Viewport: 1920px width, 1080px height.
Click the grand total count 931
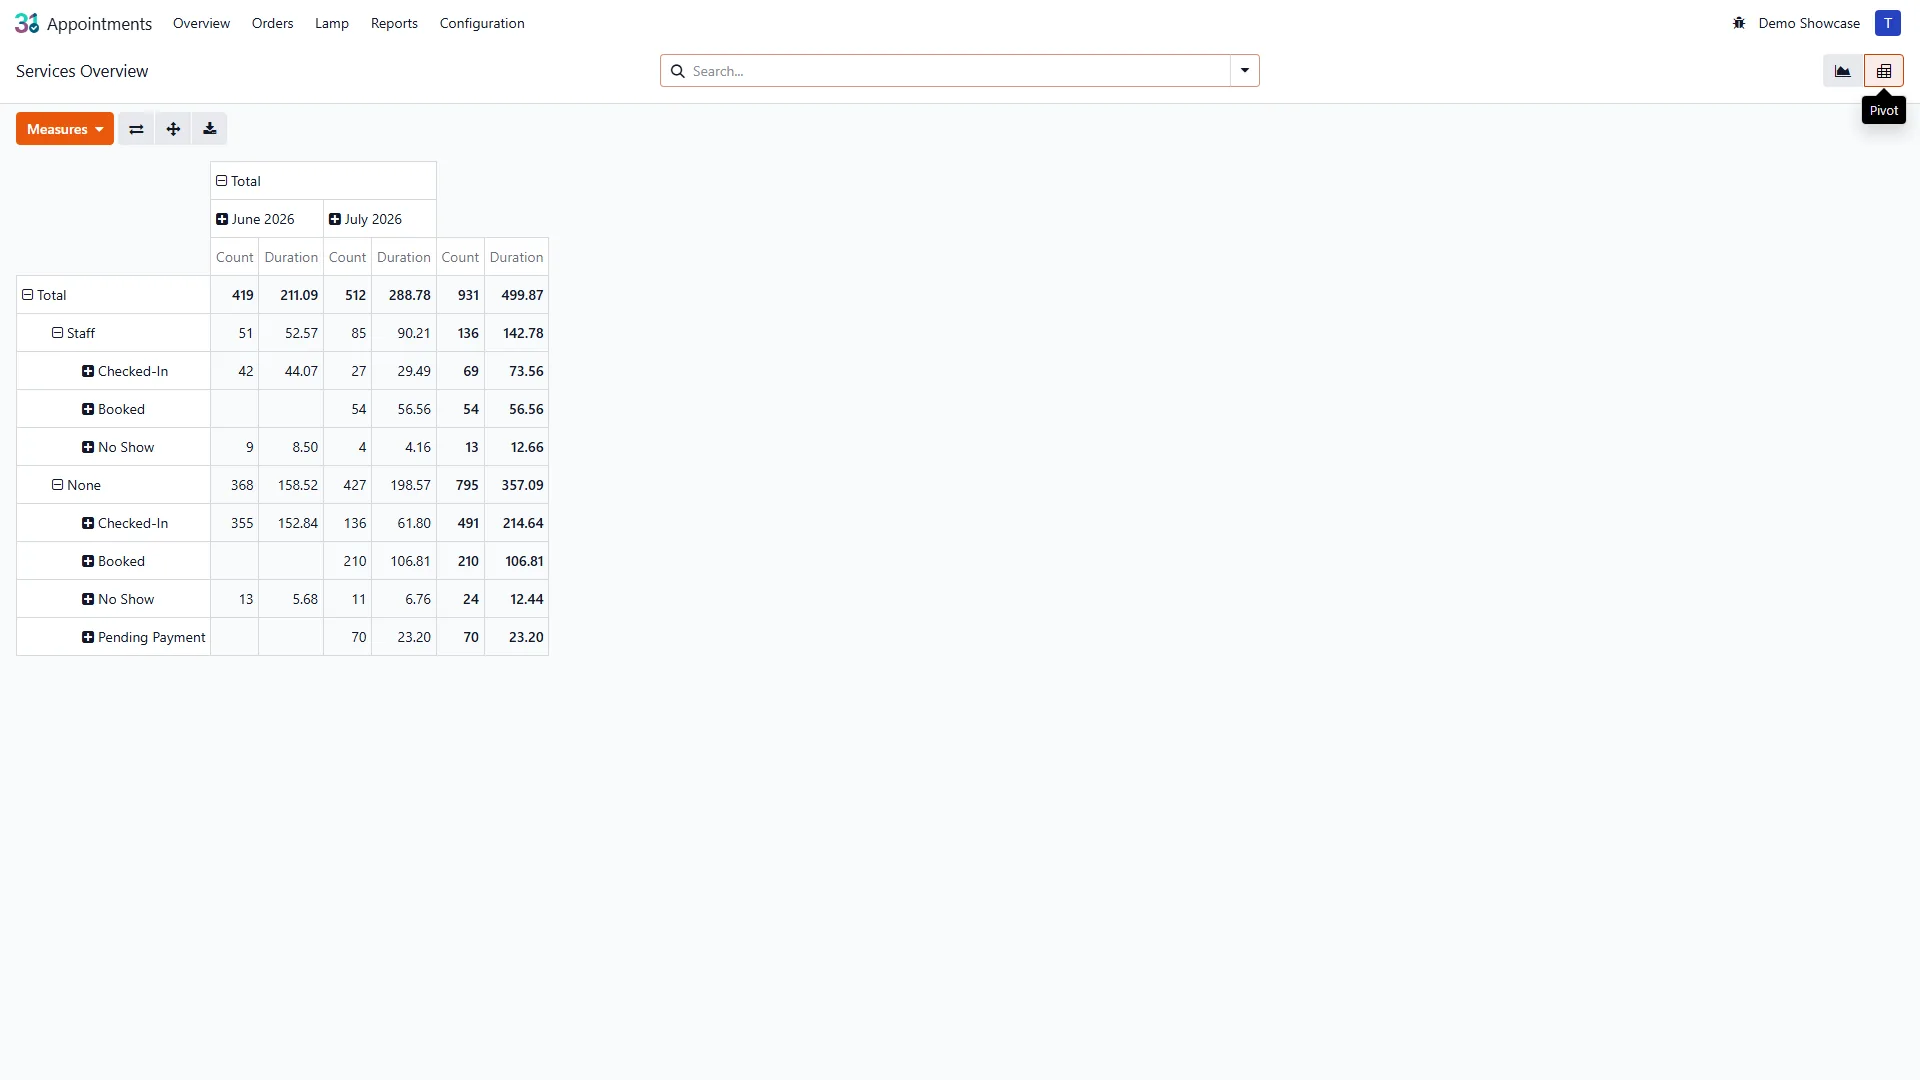pos(461,295)
